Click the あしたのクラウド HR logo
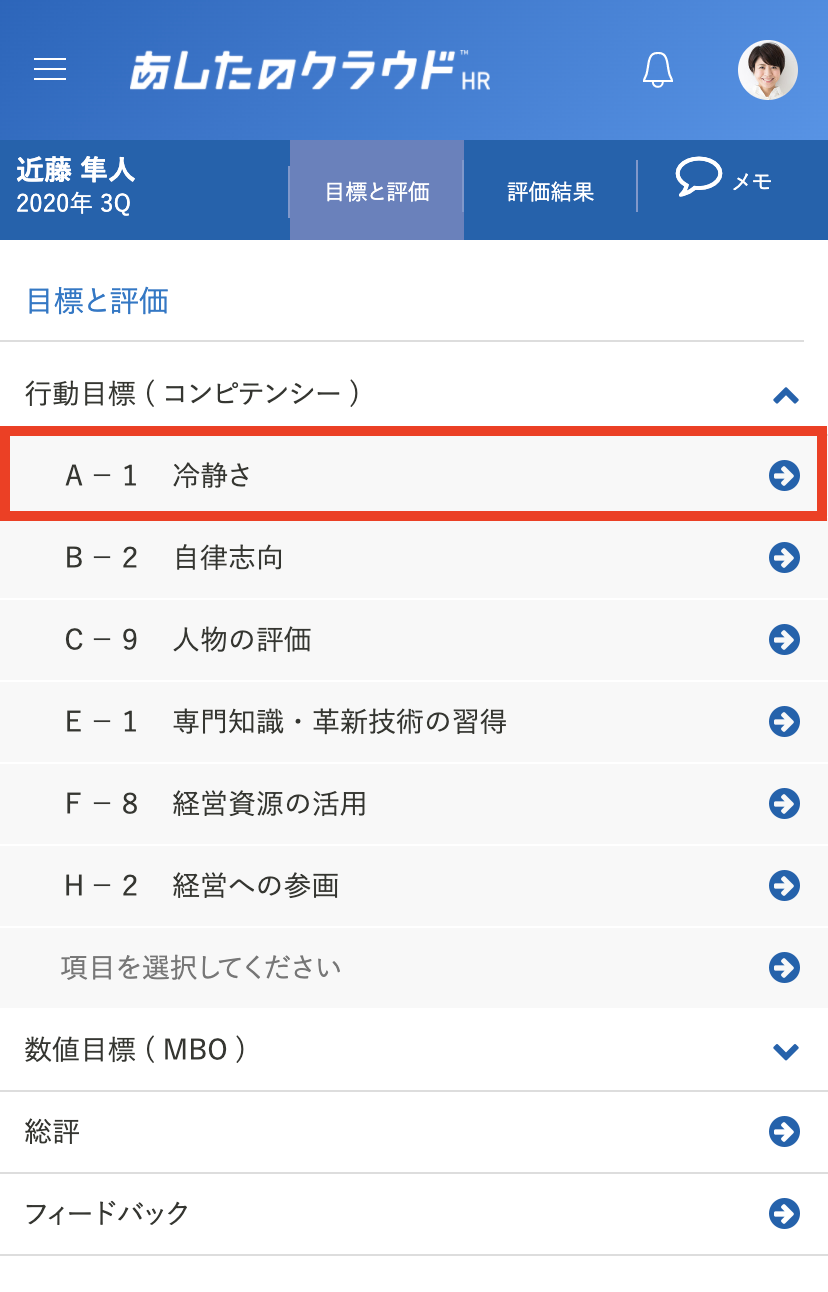 click(310, 70)
